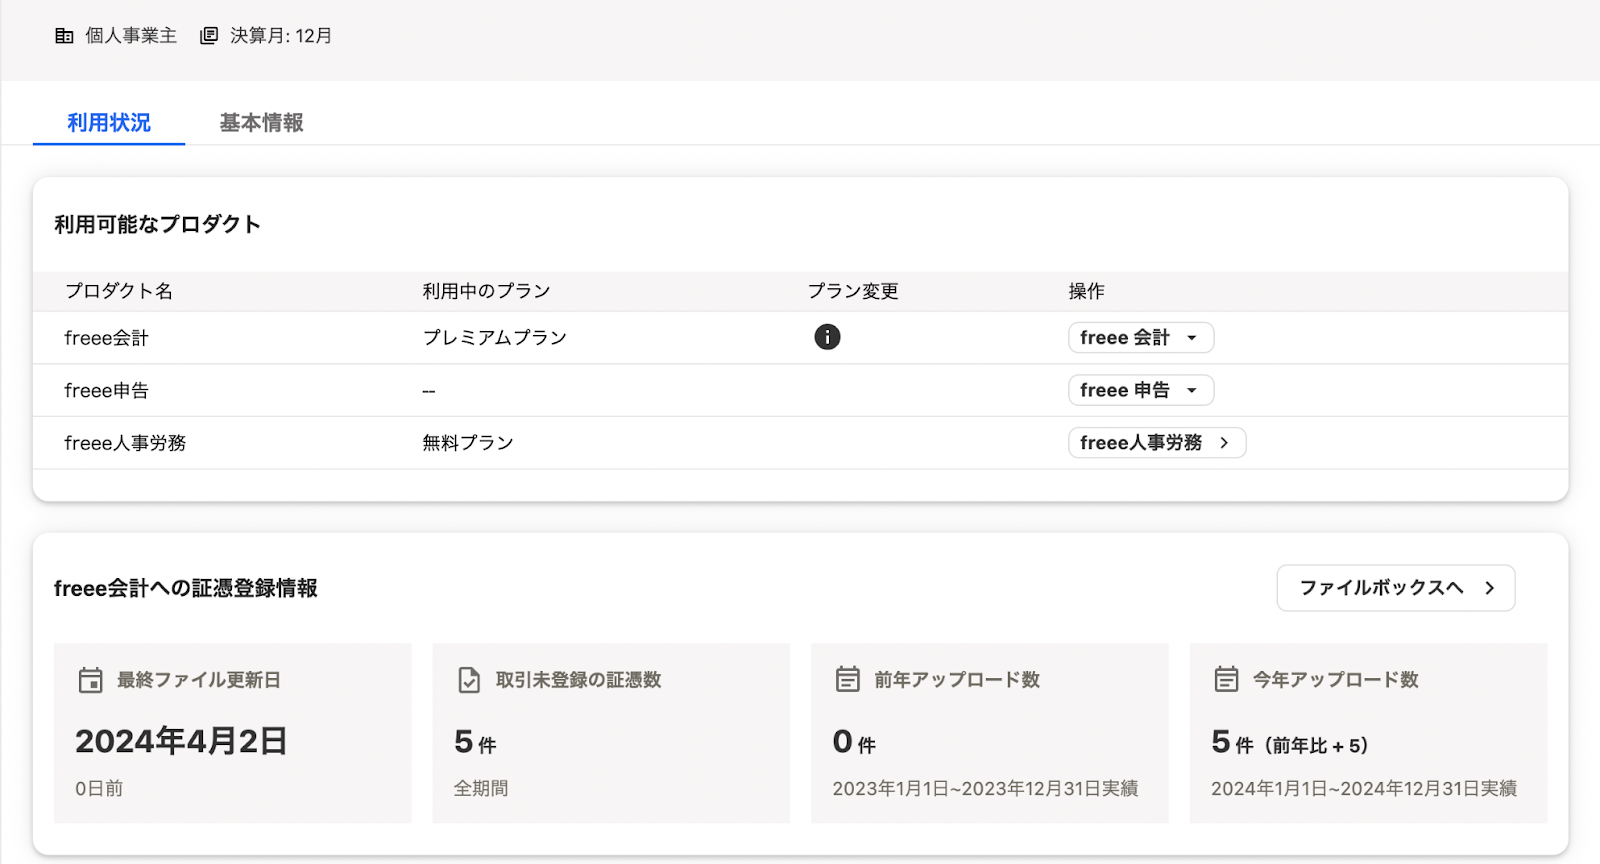Click the freee会計への証憑登録情報 heading
1600x864 pixels.
(186, 588)
